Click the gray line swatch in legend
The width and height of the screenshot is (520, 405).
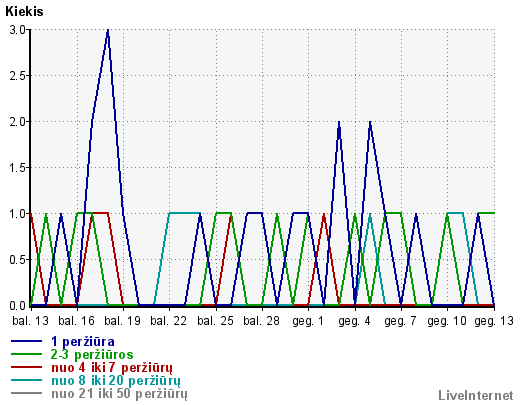tap(27, 393)
